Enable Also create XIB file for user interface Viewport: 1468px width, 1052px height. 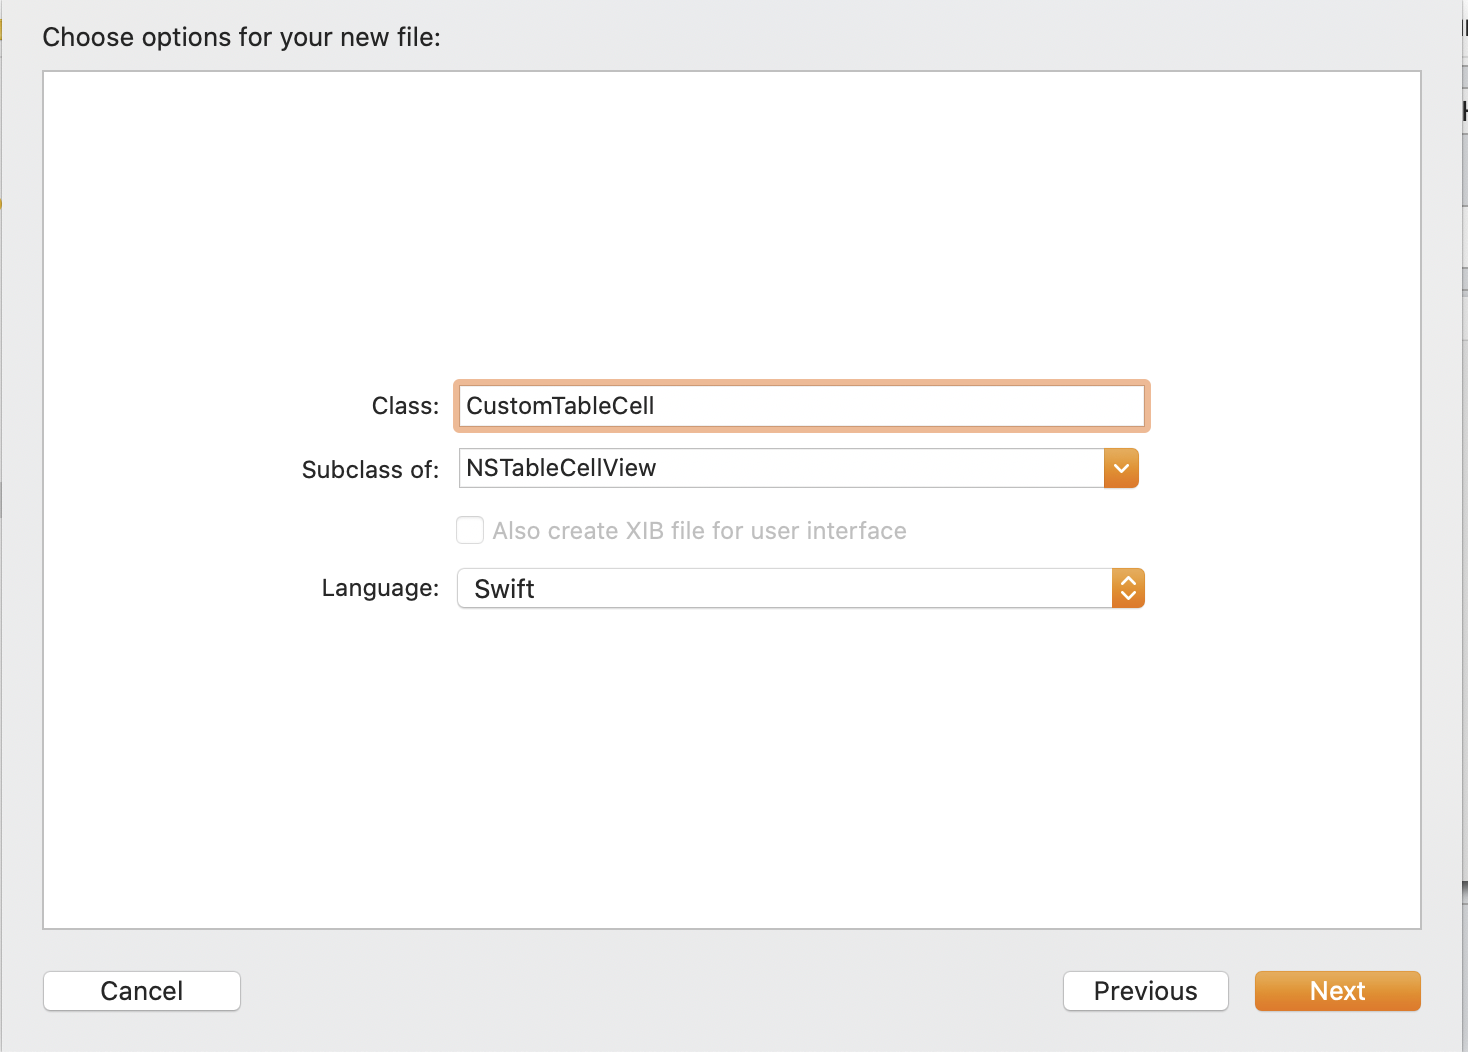(469, 530)
